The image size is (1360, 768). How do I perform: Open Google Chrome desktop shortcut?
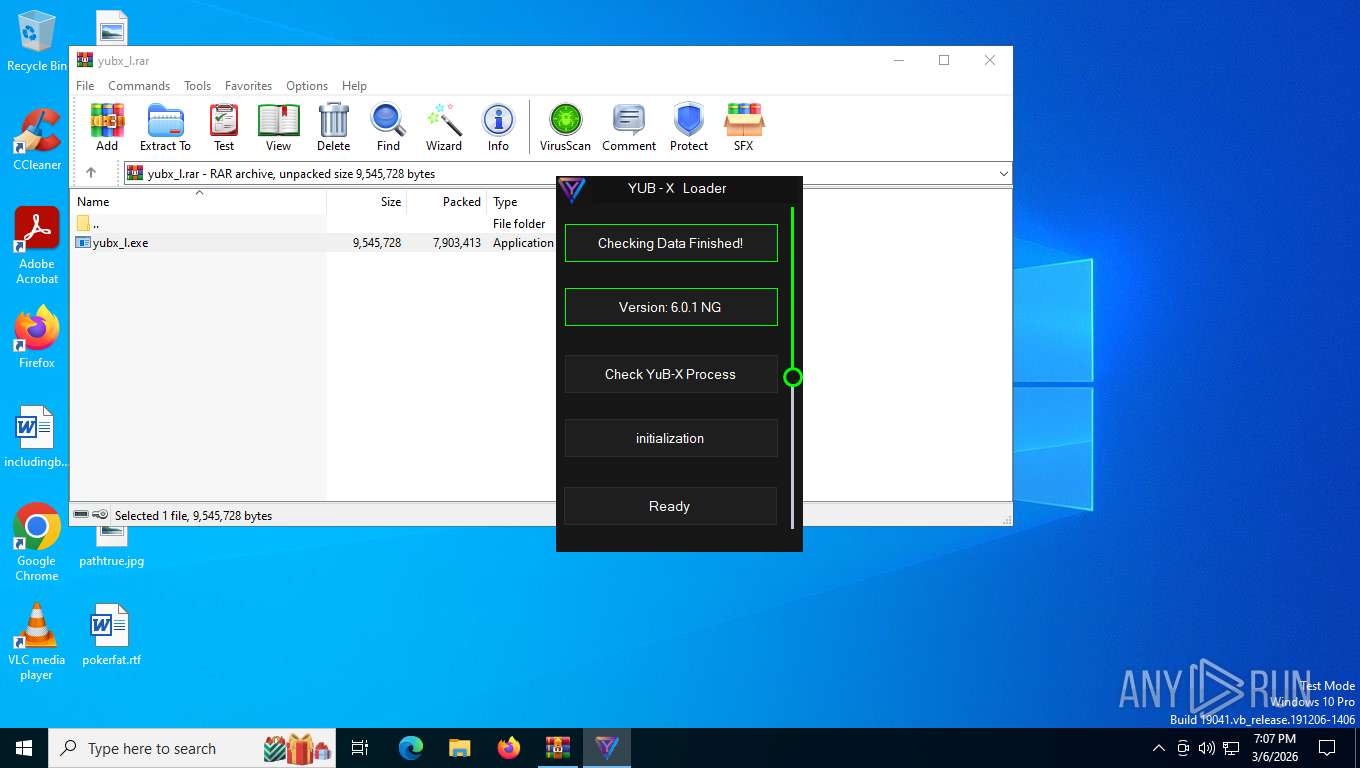click(x=37, y=543)
